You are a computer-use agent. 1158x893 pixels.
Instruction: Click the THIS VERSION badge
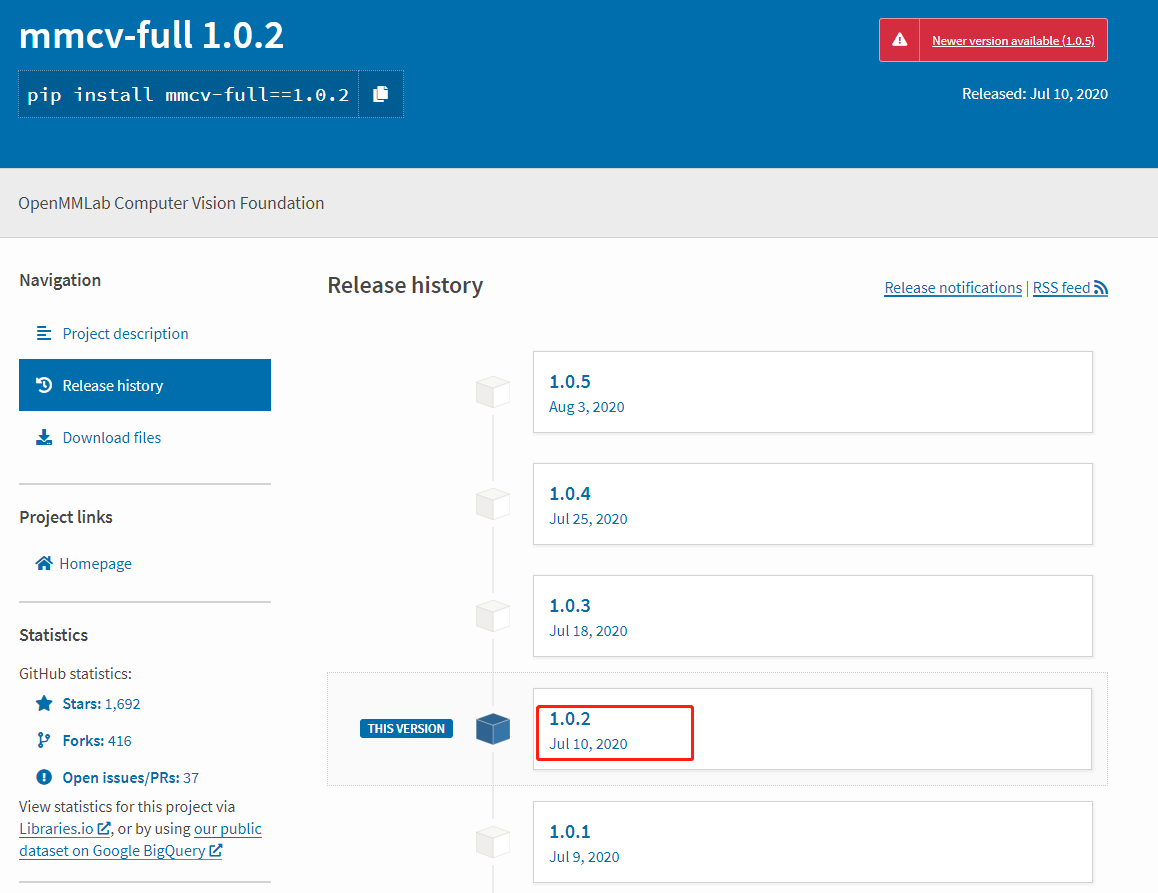pos(406,728)
